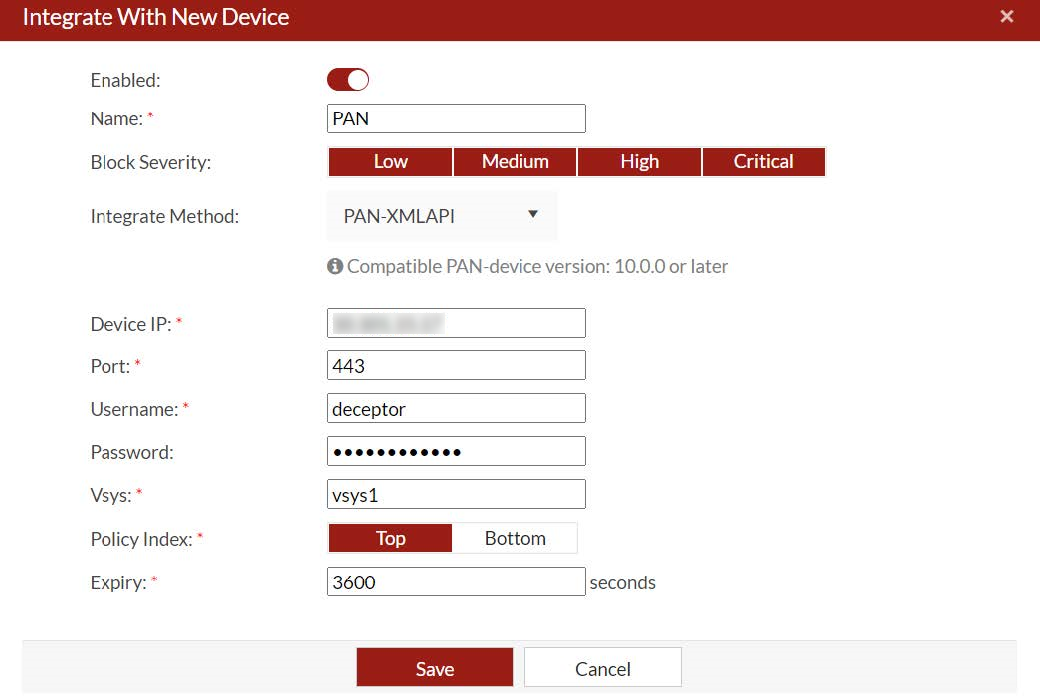Click the info icon about compatible PAN-device version
The height and width of the screenshot is (696, 1040).
click(x=336, y=265)
